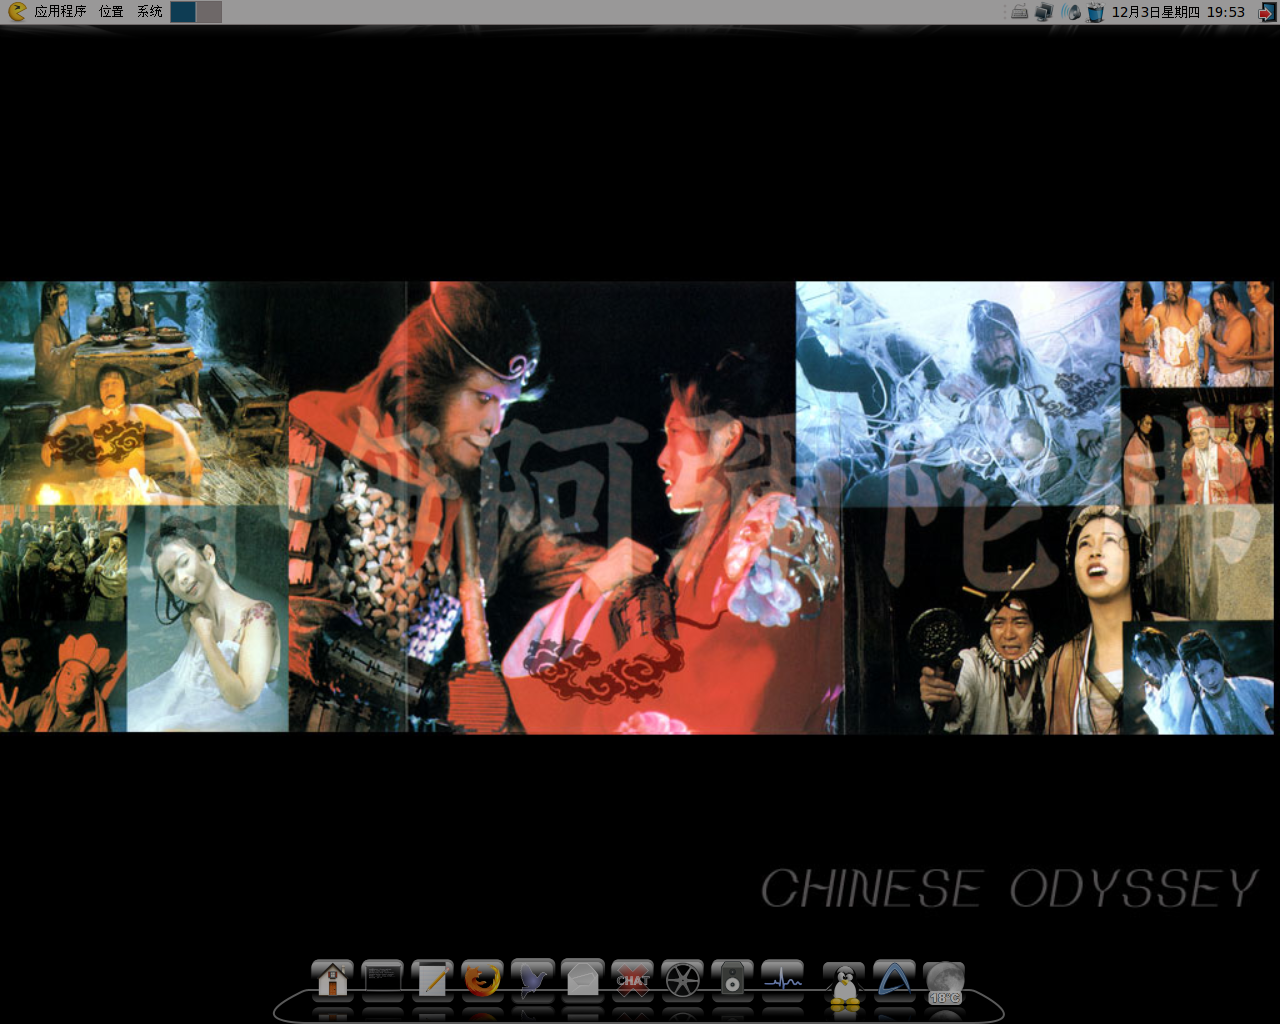Screen dimensions: 1280x1024
Task: Switch to the first workspace in switcher
Action: [x=183, y=12]
